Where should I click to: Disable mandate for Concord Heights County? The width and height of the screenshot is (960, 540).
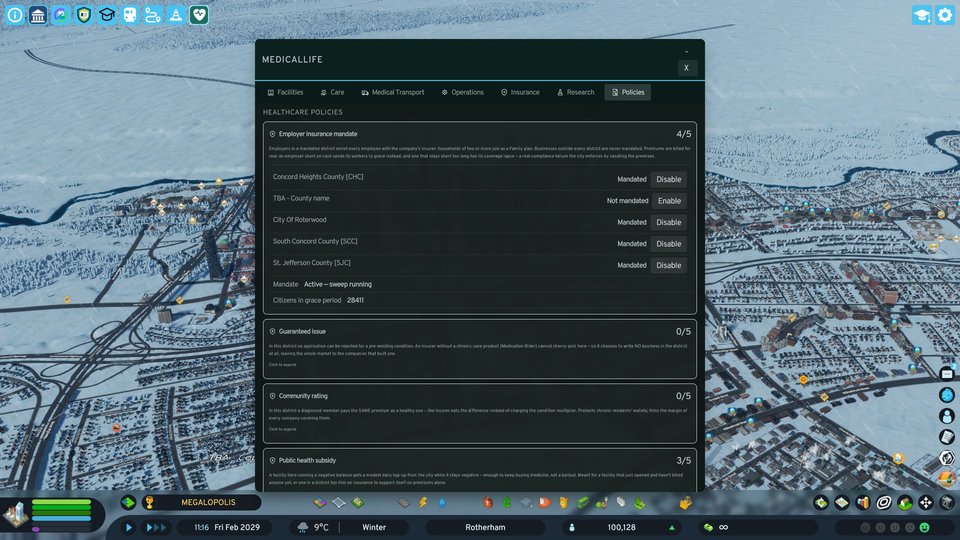(669, 179)
